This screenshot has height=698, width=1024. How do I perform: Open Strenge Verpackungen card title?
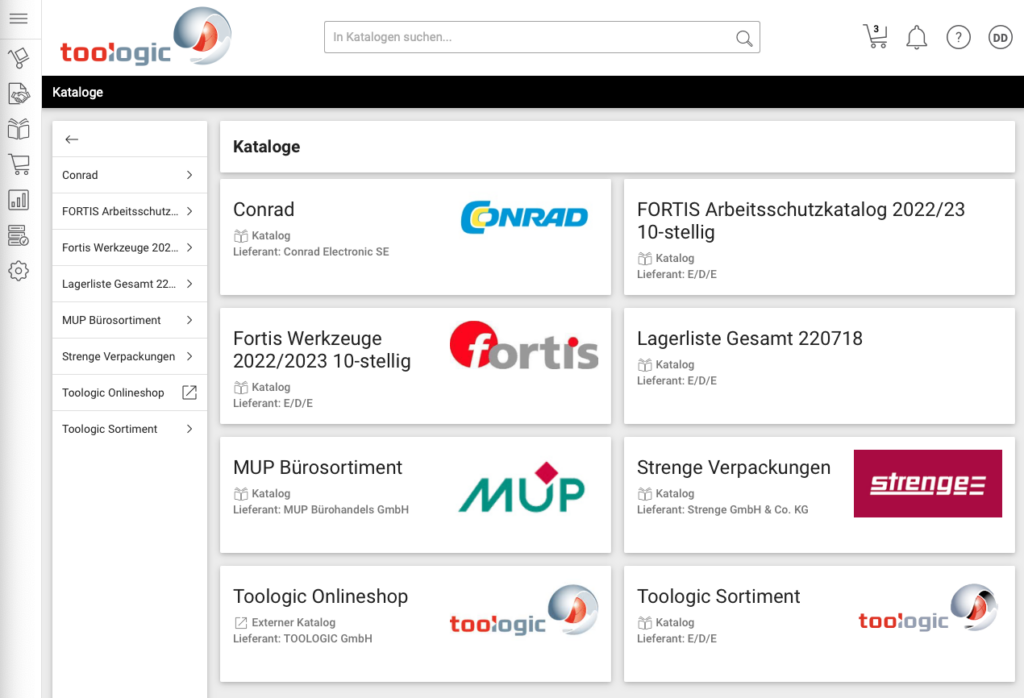733,468
